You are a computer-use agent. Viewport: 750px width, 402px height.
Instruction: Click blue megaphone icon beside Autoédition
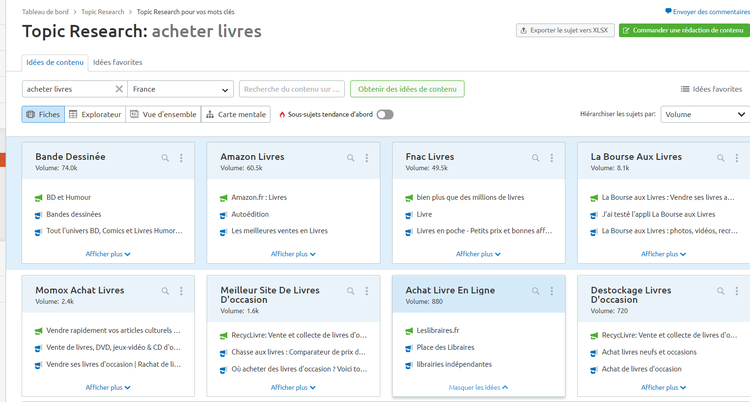(x=223, y=215)
